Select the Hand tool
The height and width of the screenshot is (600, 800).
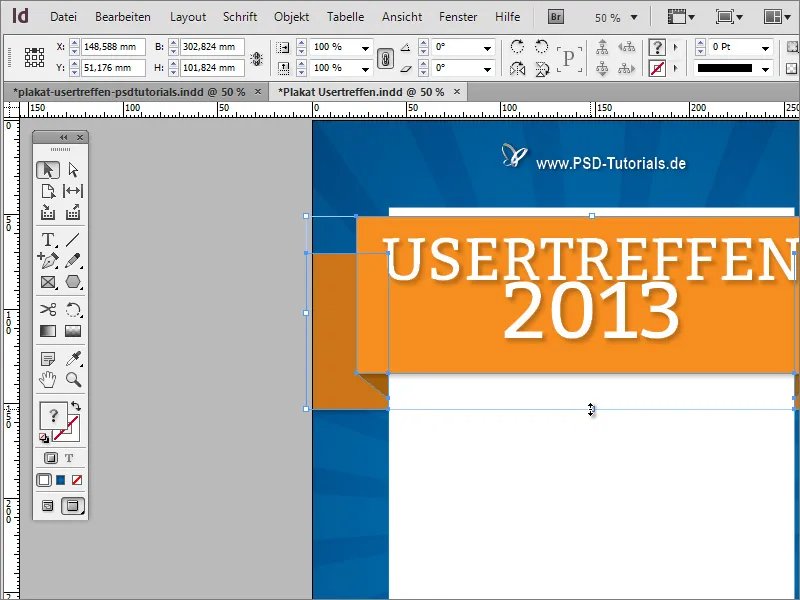click(48, 380)
